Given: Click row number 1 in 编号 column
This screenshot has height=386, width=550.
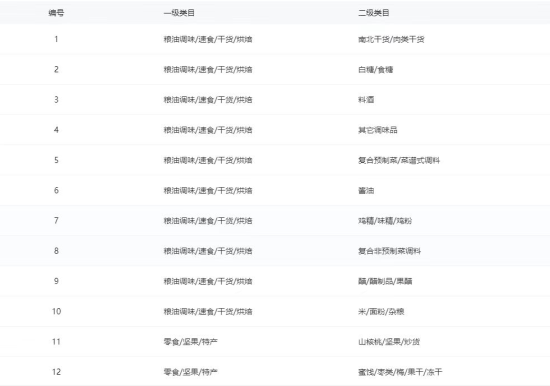Looking at the screenshot, I should click(56, 39).
